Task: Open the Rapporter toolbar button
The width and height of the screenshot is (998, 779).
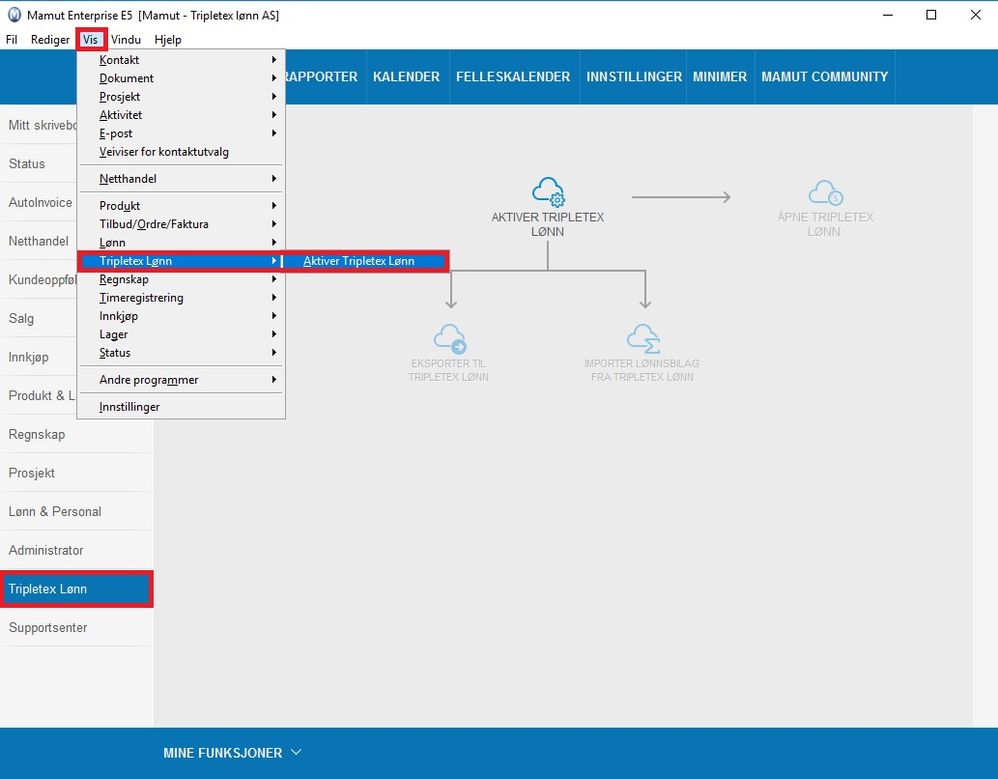Action: tap(325, 77)
